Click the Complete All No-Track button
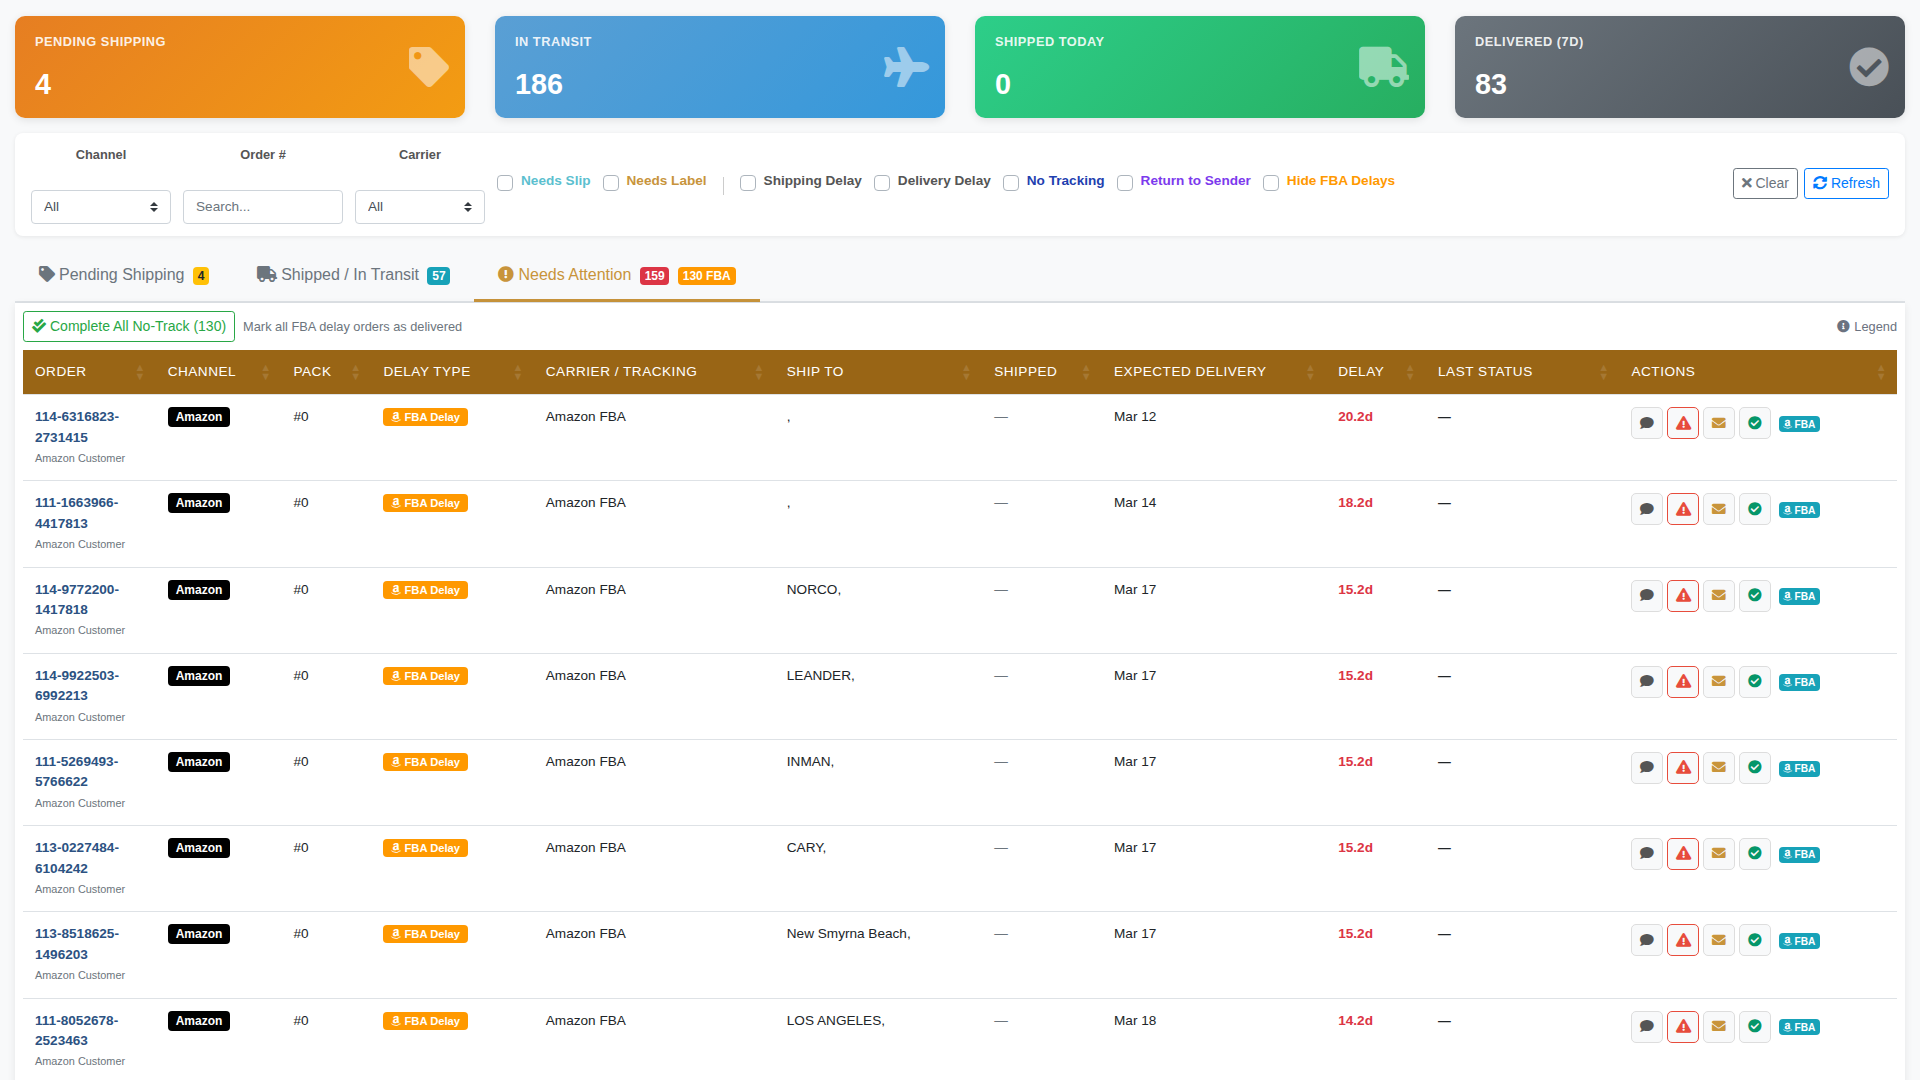Screen dimensions: 1920x1080 click(x=128, y=326)
